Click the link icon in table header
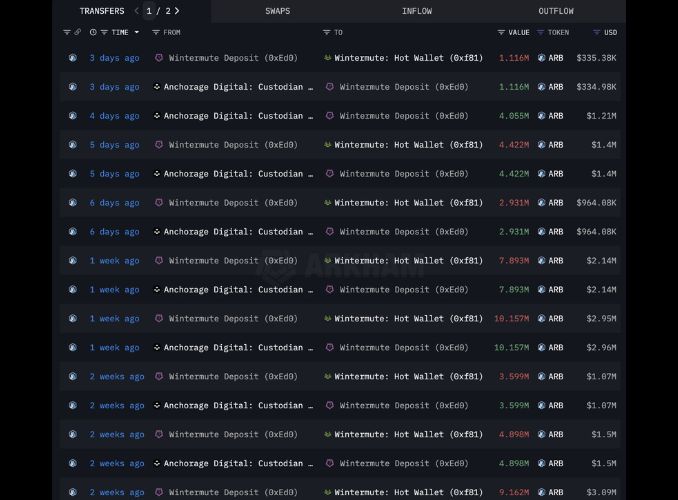 78,32
